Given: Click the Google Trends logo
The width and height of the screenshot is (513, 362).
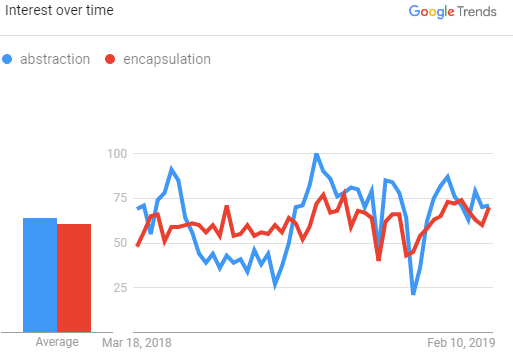Looking at the screenshot, I should click(x=452, y=12).
